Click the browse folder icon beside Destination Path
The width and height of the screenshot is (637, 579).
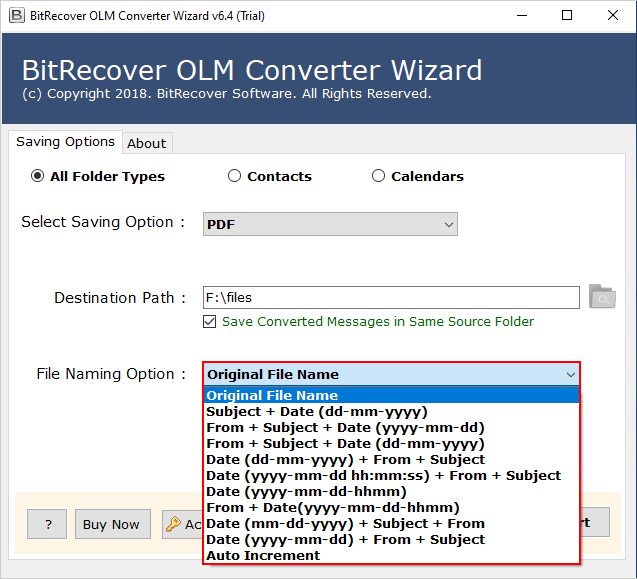click(x=602, y=297)
